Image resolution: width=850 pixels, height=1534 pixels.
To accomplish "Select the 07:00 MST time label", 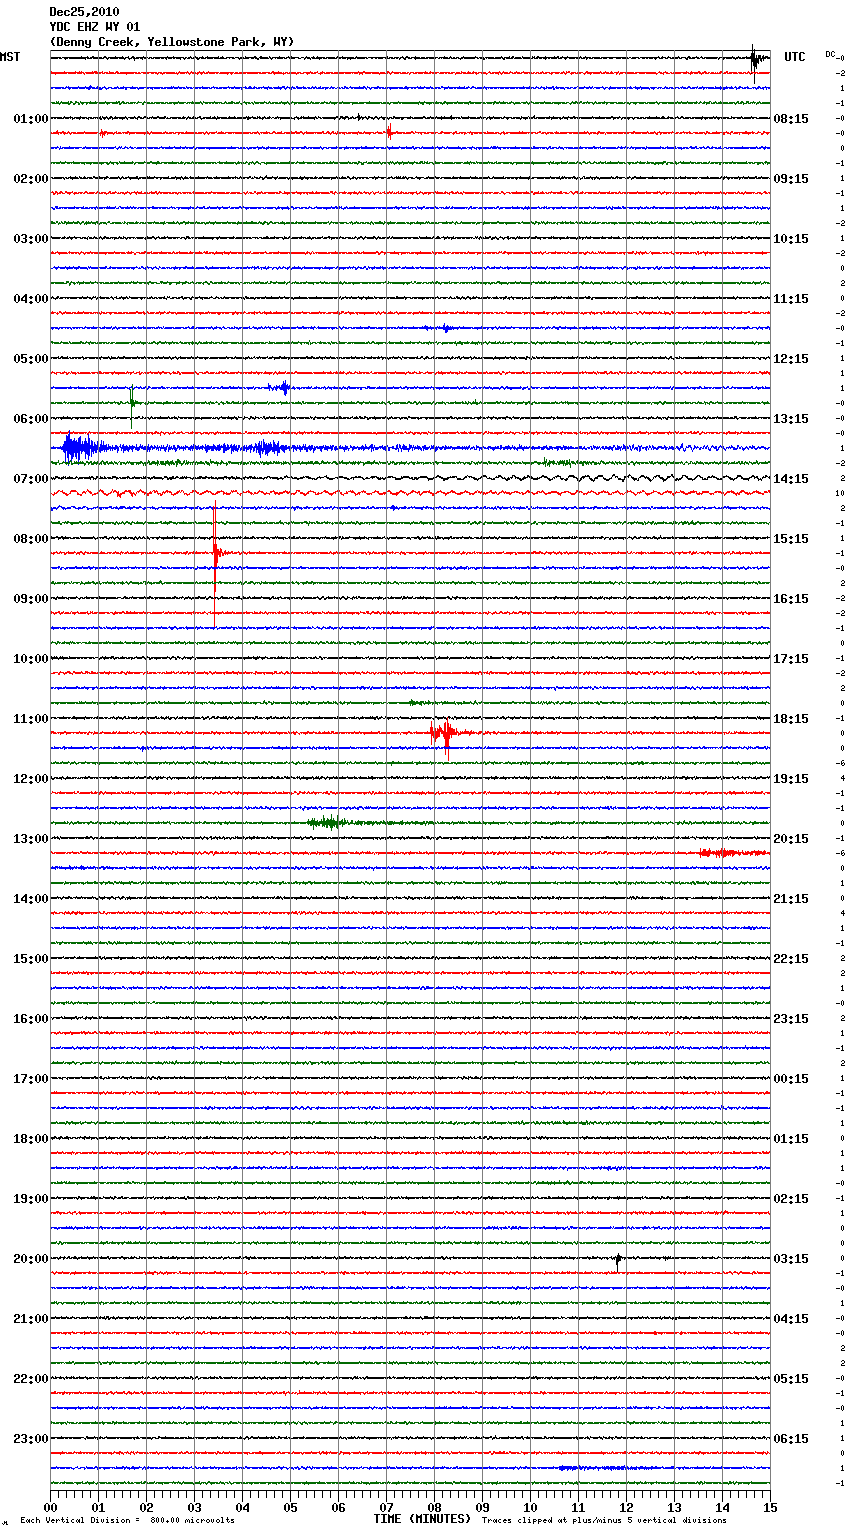I will 31,479.
